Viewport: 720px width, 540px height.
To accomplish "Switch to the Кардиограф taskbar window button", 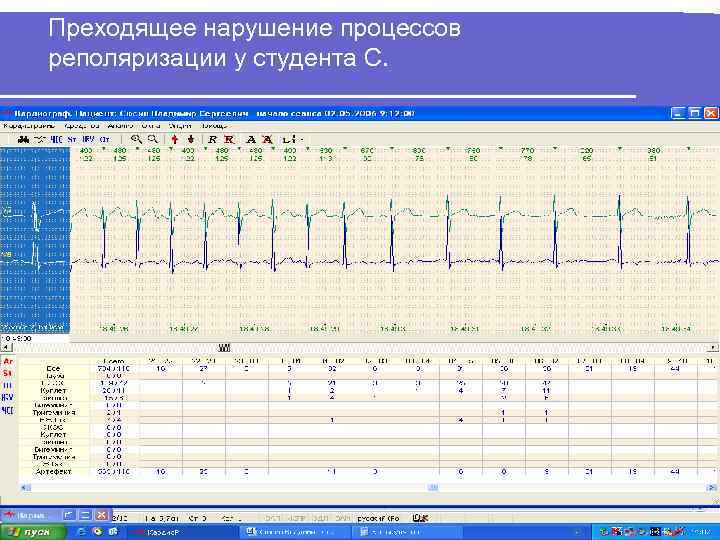I will click(x=183, y=532).
